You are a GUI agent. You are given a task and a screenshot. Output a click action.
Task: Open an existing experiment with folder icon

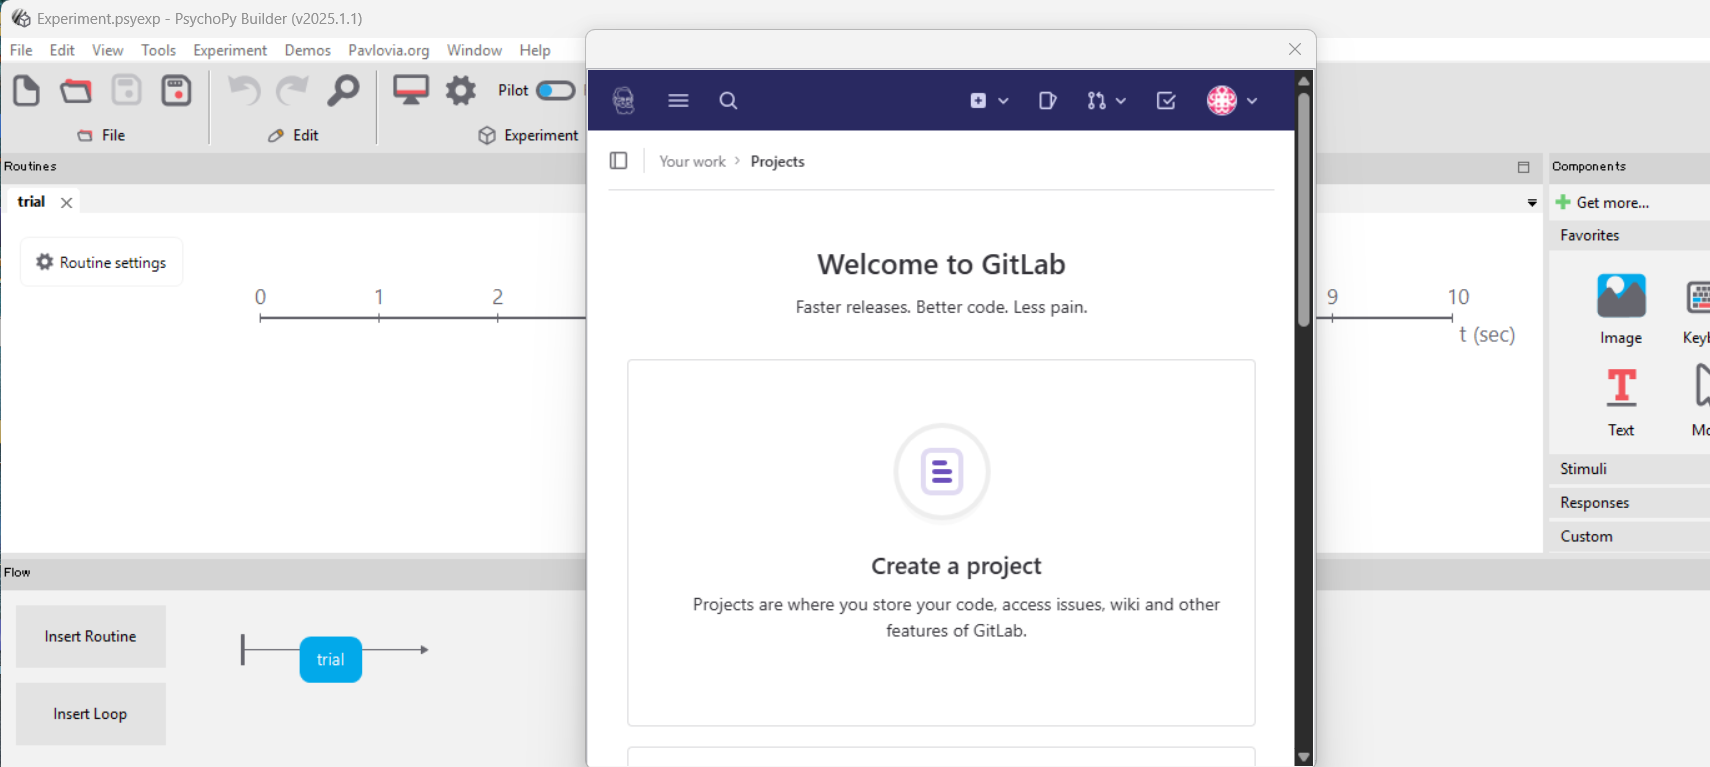pyautogui.click(x=76, y=91)
